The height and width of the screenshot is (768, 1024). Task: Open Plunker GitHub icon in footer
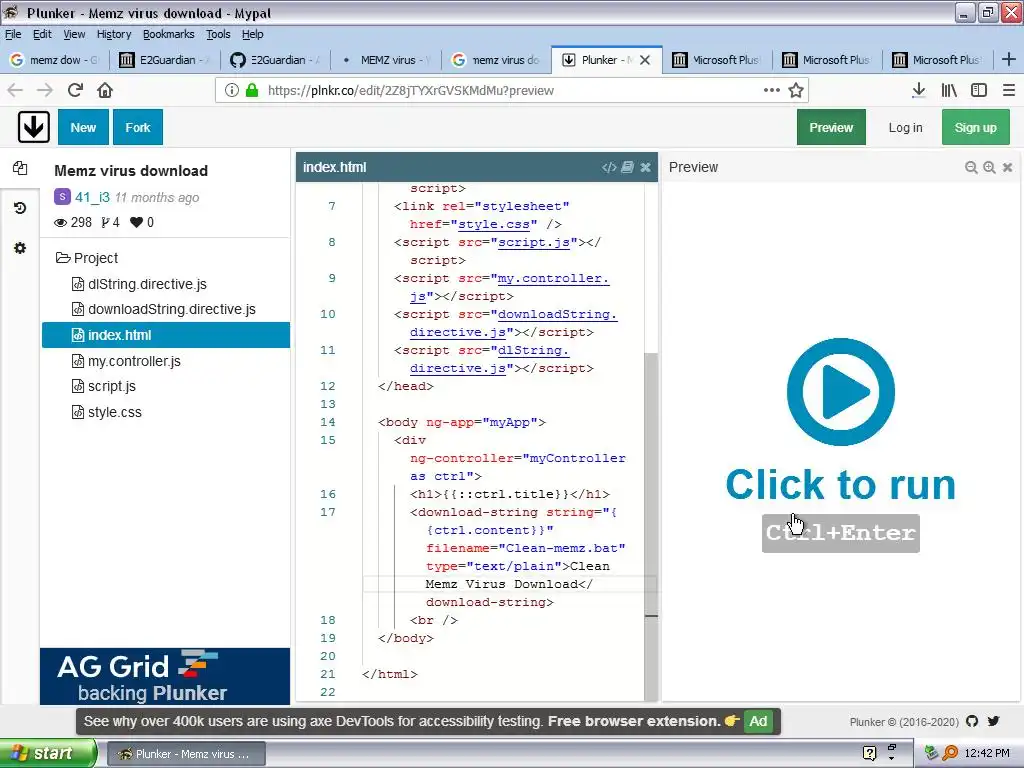[972, 721]
